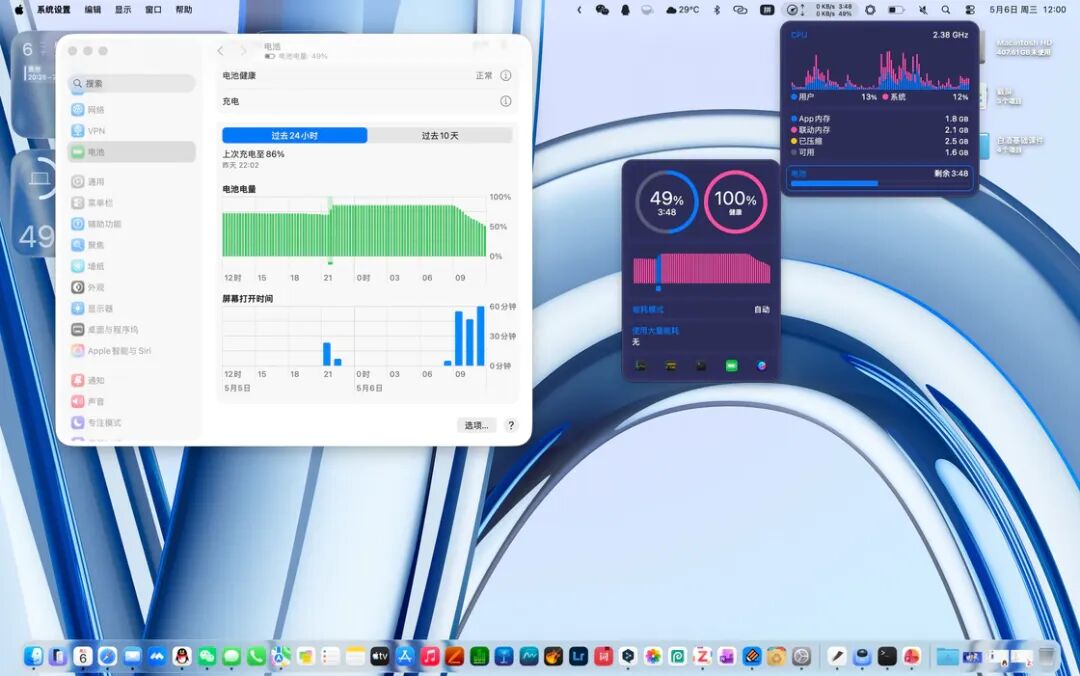
Task: Open Terminal from the Dock
Action: (x=887, y=657)
